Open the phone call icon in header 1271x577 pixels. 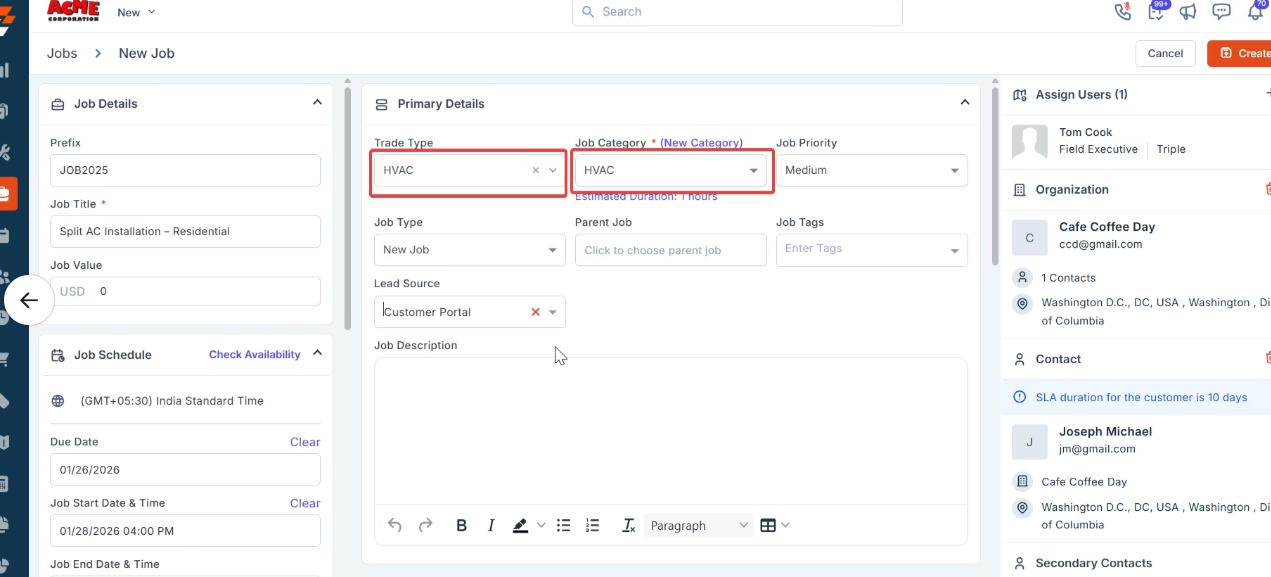1122,12
